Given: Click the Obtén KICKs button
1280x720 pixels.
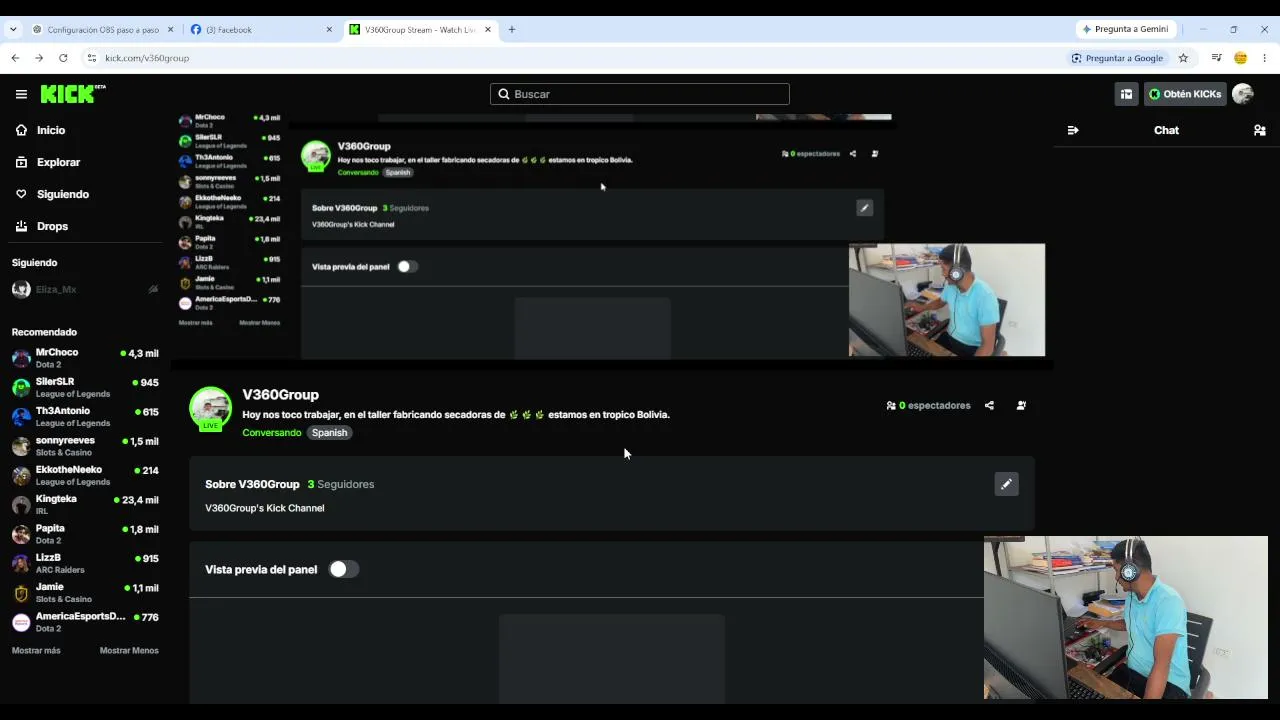Looking at the screenshot, I should 1185,94.
